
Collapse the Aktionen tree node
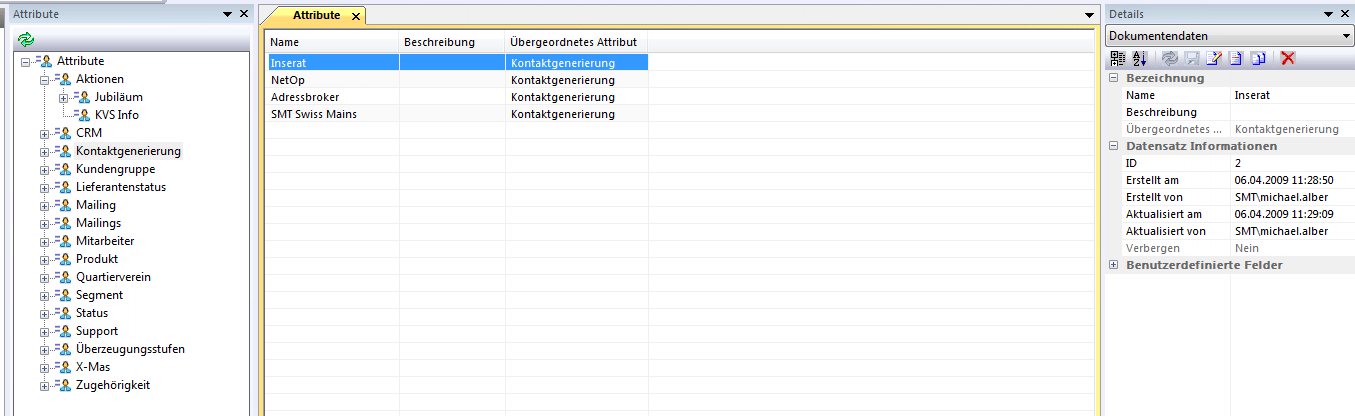click(44, 79)
